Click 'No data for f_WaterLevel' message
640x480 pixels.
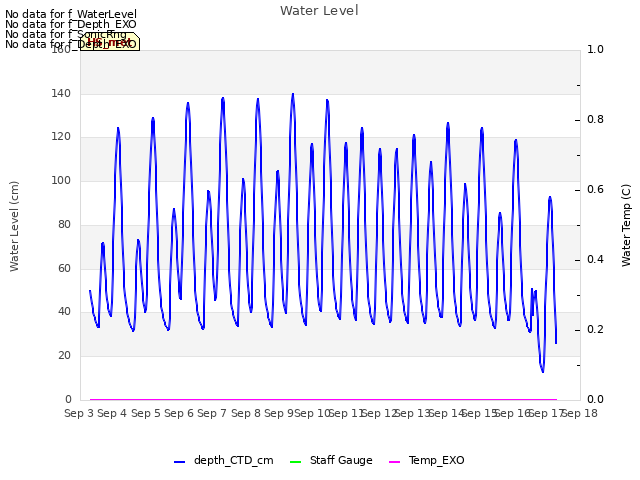71,14
